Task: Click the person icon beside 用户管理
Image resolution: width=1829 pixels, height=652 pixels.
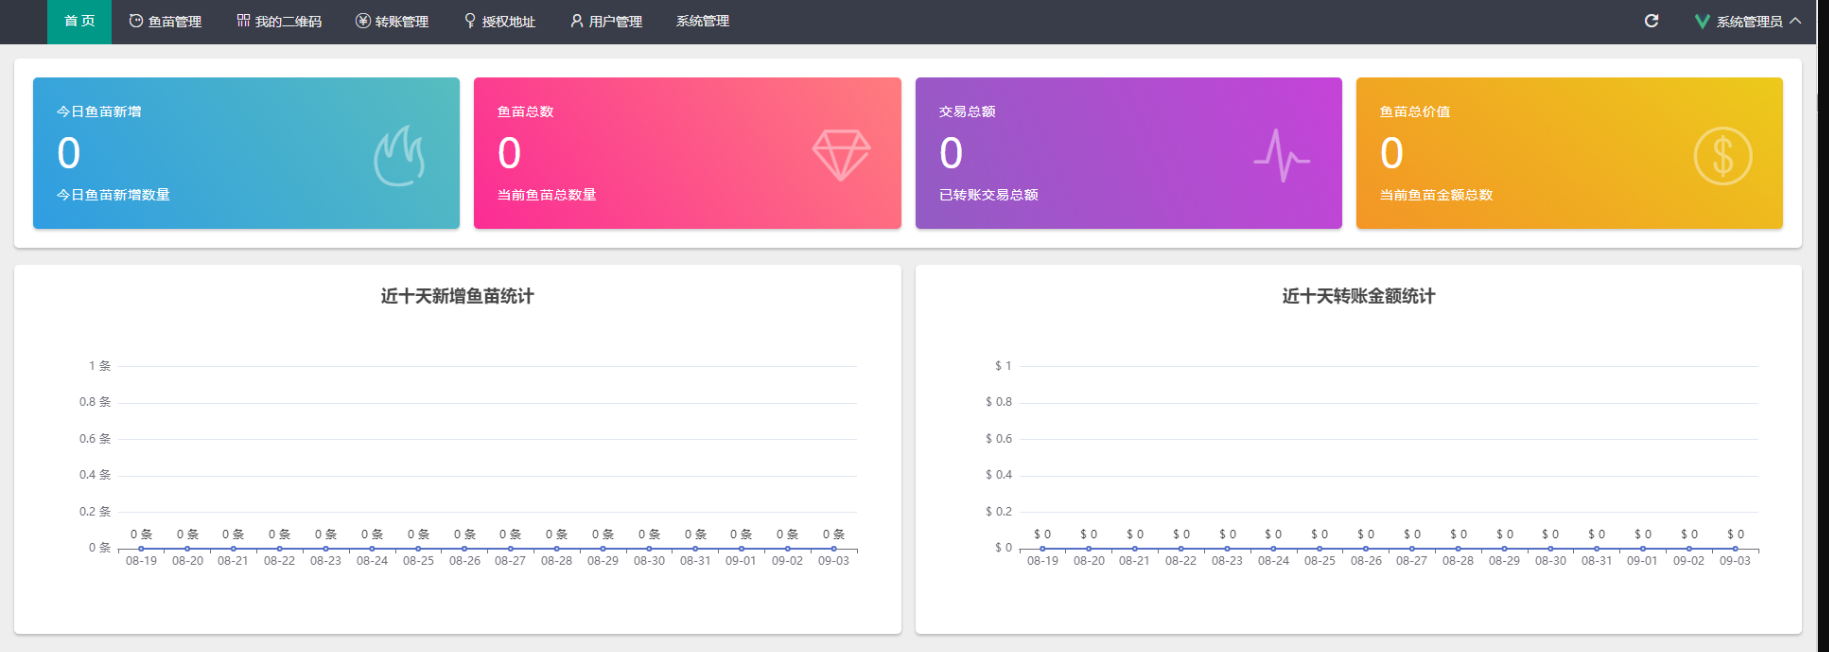Action: click(577, 21)
